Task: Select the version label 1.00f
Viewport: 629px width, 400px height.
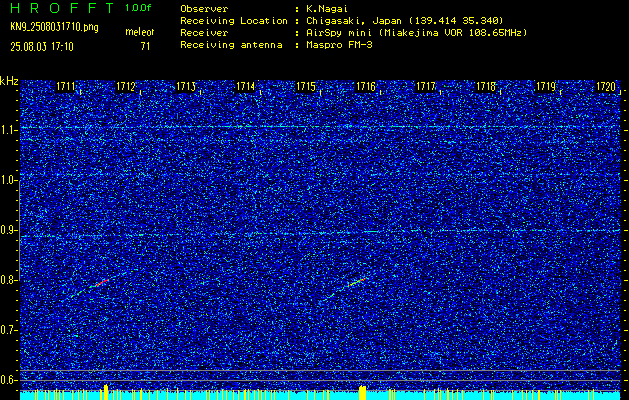Action: pyautogui.click(x=138, y=8)
